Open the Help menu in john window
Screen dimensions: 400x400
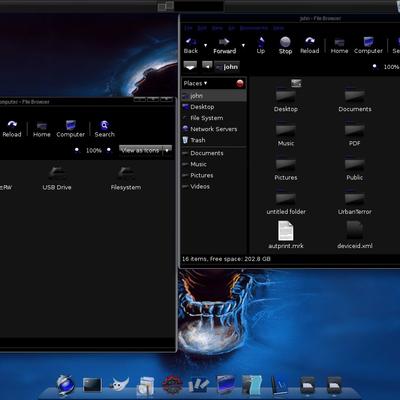279,28
